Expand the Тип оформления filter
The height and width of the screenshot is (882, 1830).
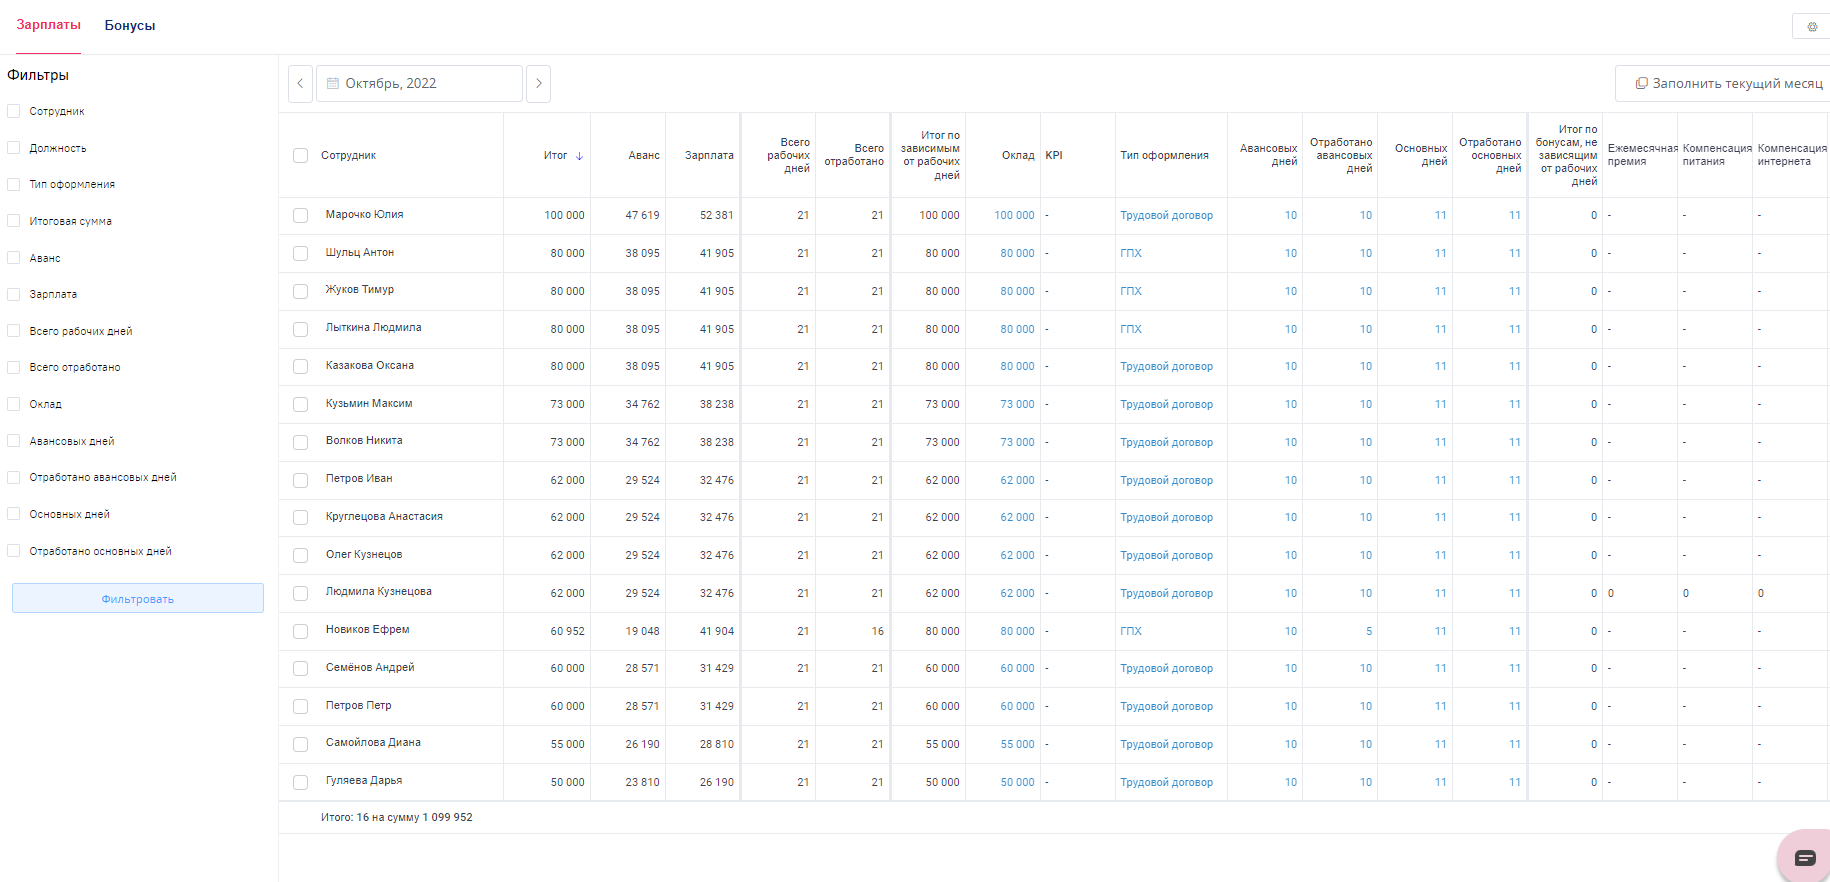pyautogui.click(x=72, y=185)
